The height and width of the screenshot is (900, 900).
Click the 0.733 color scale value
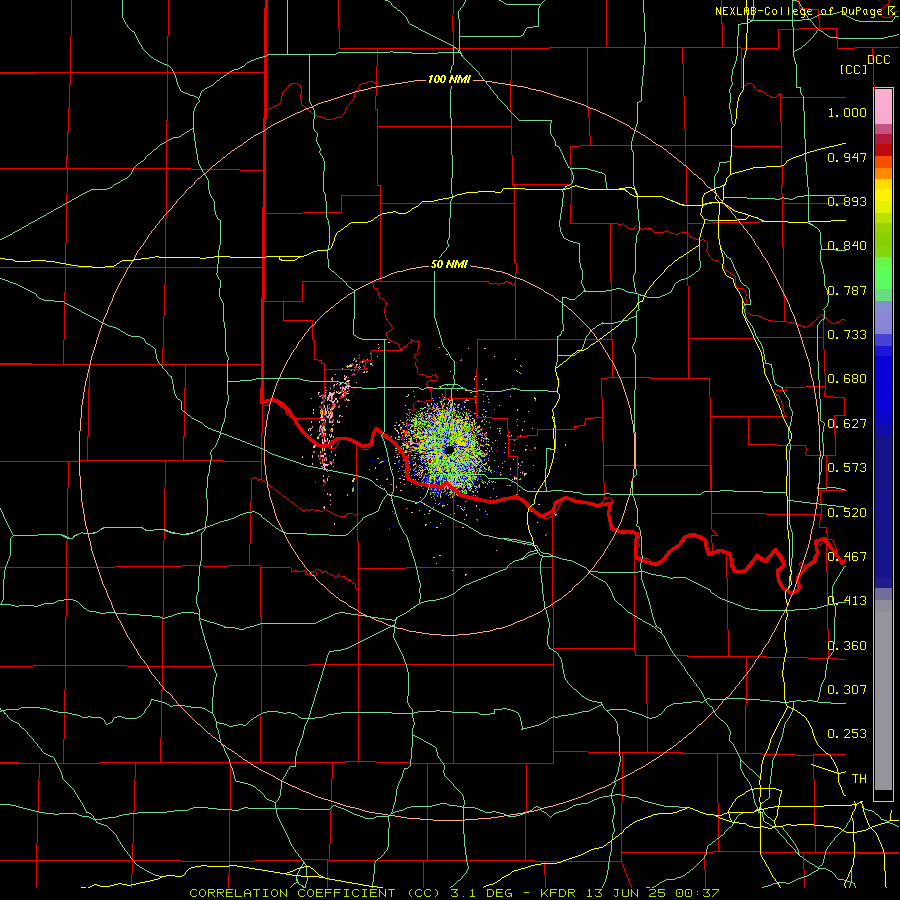click(x=847, y=335)
